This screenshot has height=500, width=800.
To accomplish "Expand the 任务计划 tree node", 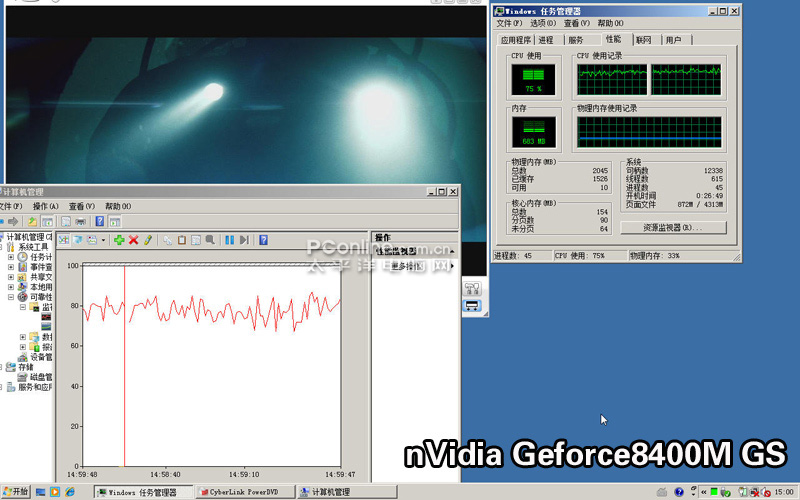I will tap(11, 257).
